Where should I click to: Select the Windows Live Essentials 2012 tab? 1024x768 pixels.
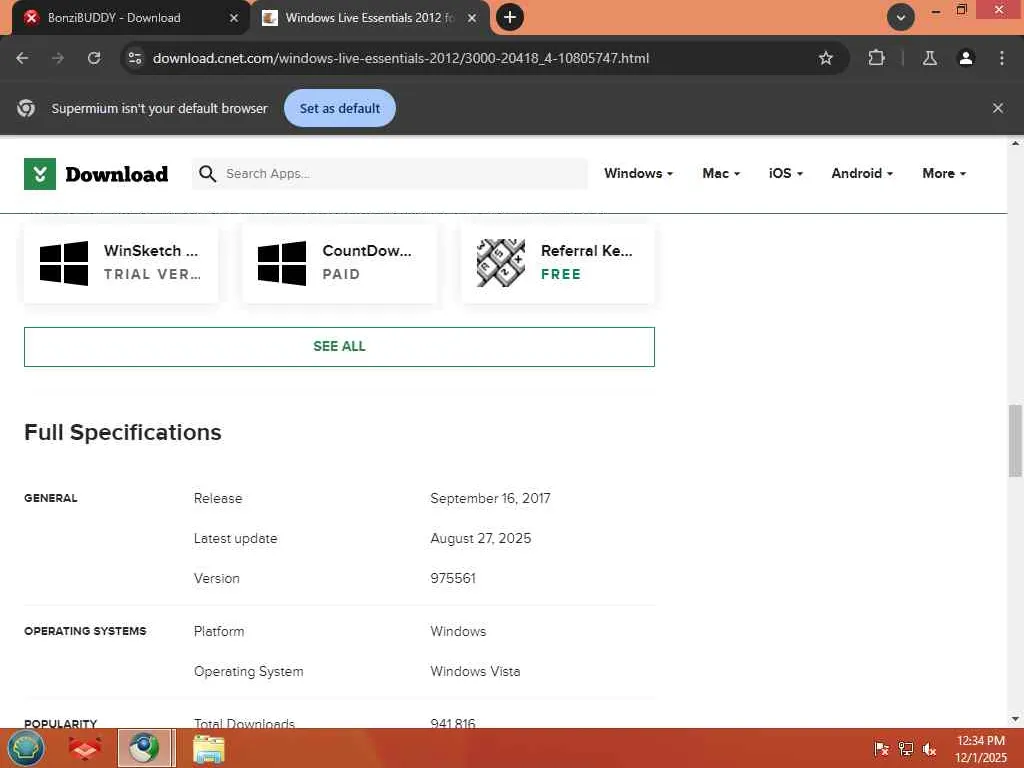pos(369,18)
